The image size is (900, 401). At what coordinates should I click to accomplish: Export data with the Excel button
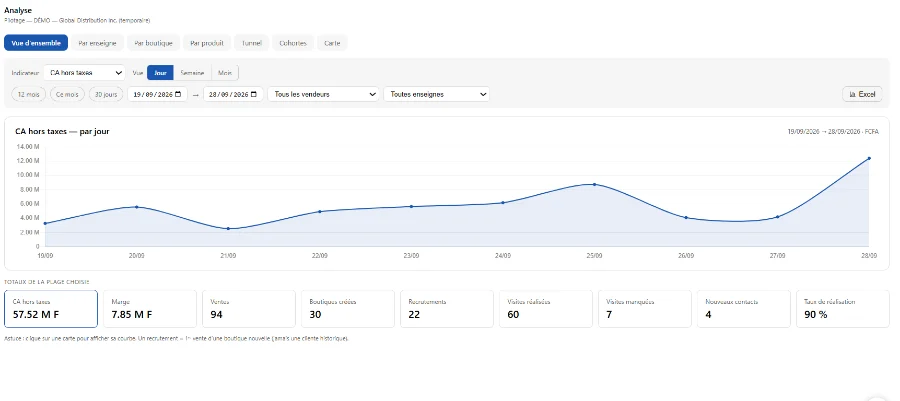(862, 94)
